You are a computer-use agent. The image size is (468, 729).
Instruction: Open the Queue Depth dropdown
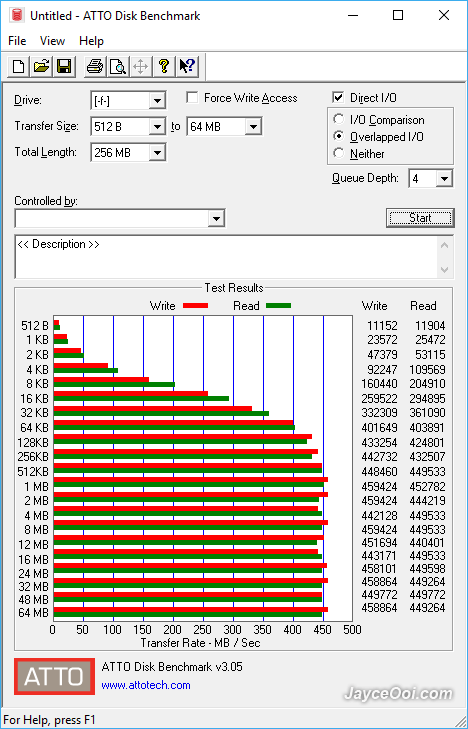[445, 179]
